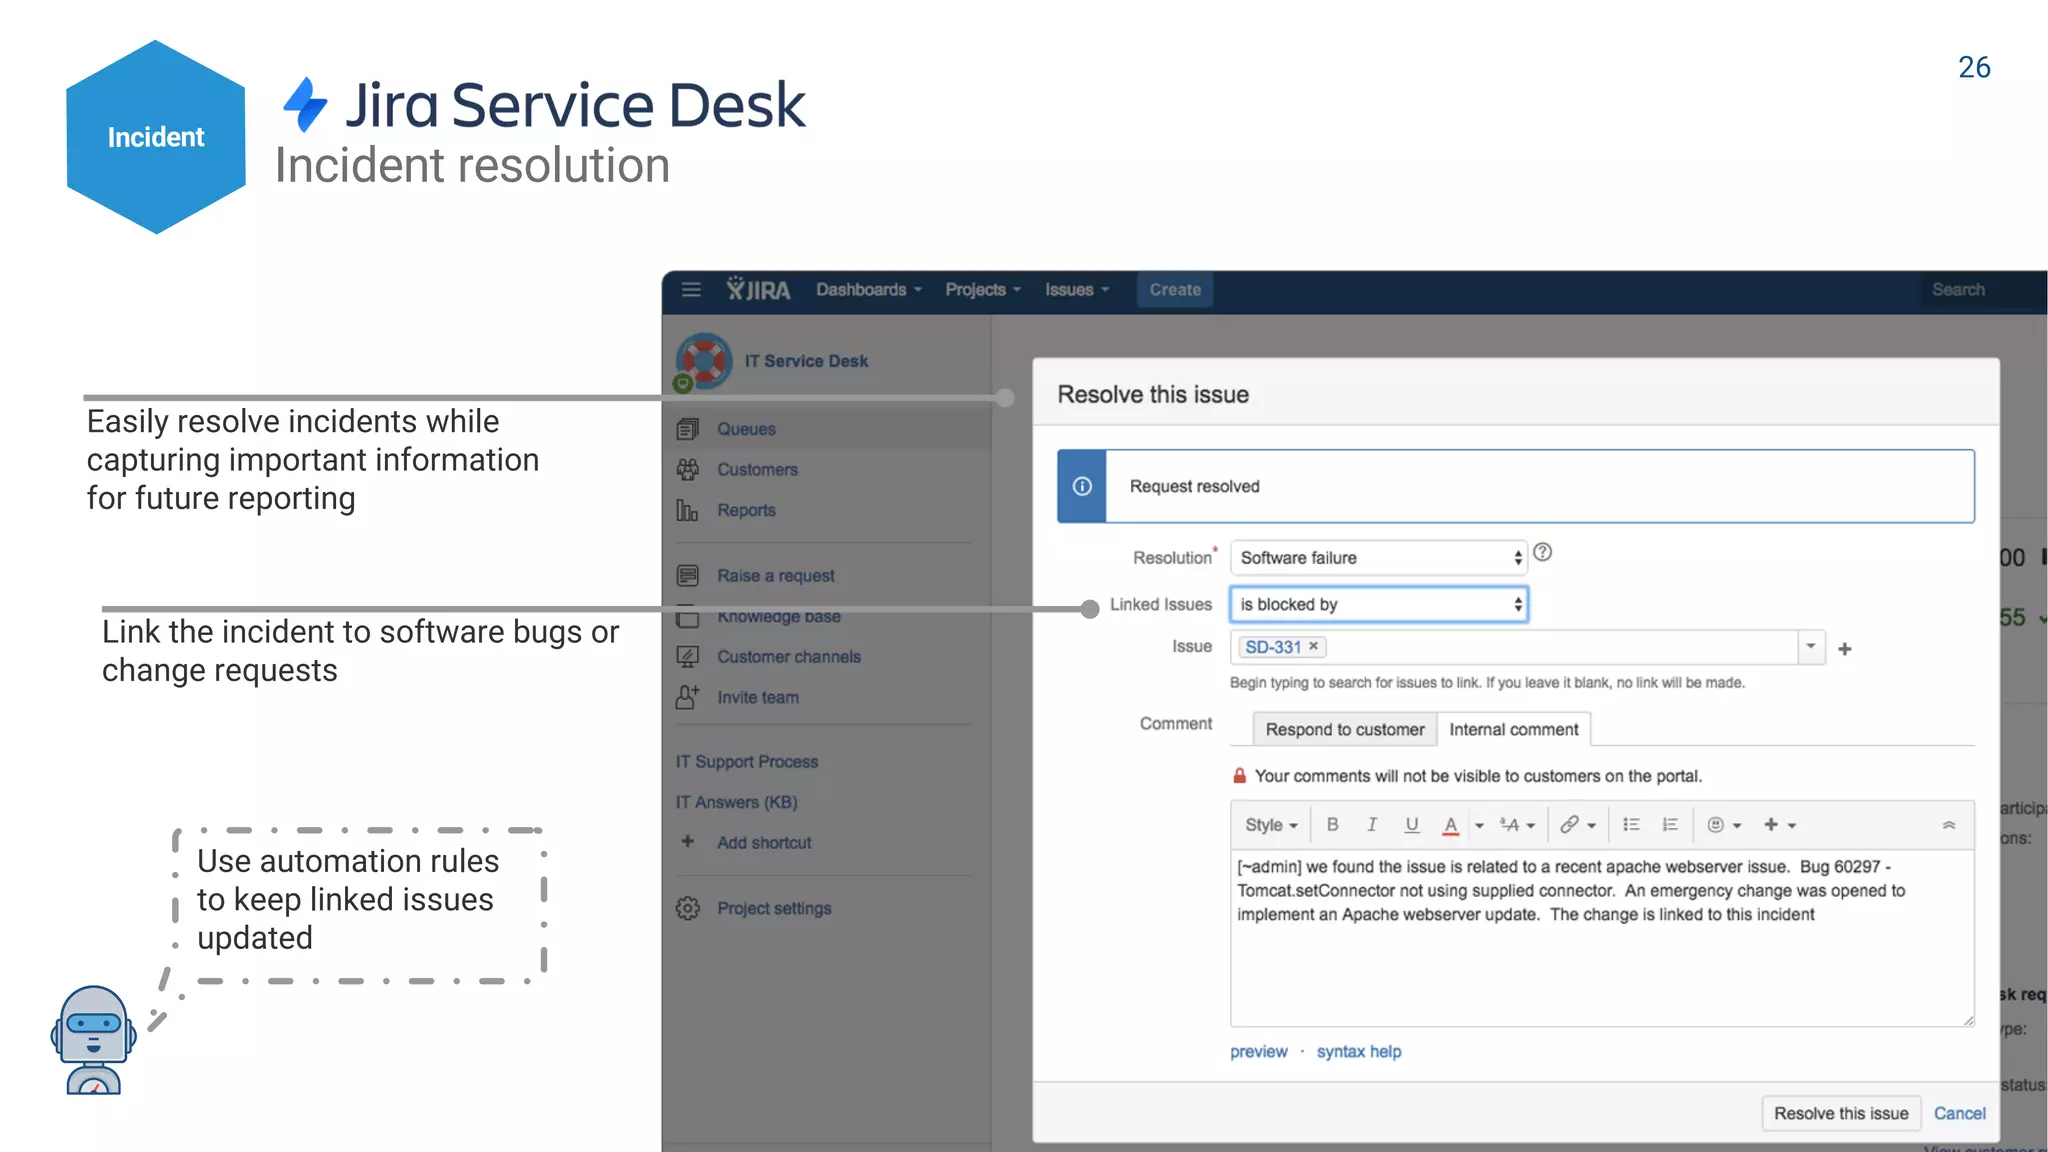This screenshot has width=2048, height=1152.
Task: Click the red lock icon above editor
Action: coord(1239,776)
